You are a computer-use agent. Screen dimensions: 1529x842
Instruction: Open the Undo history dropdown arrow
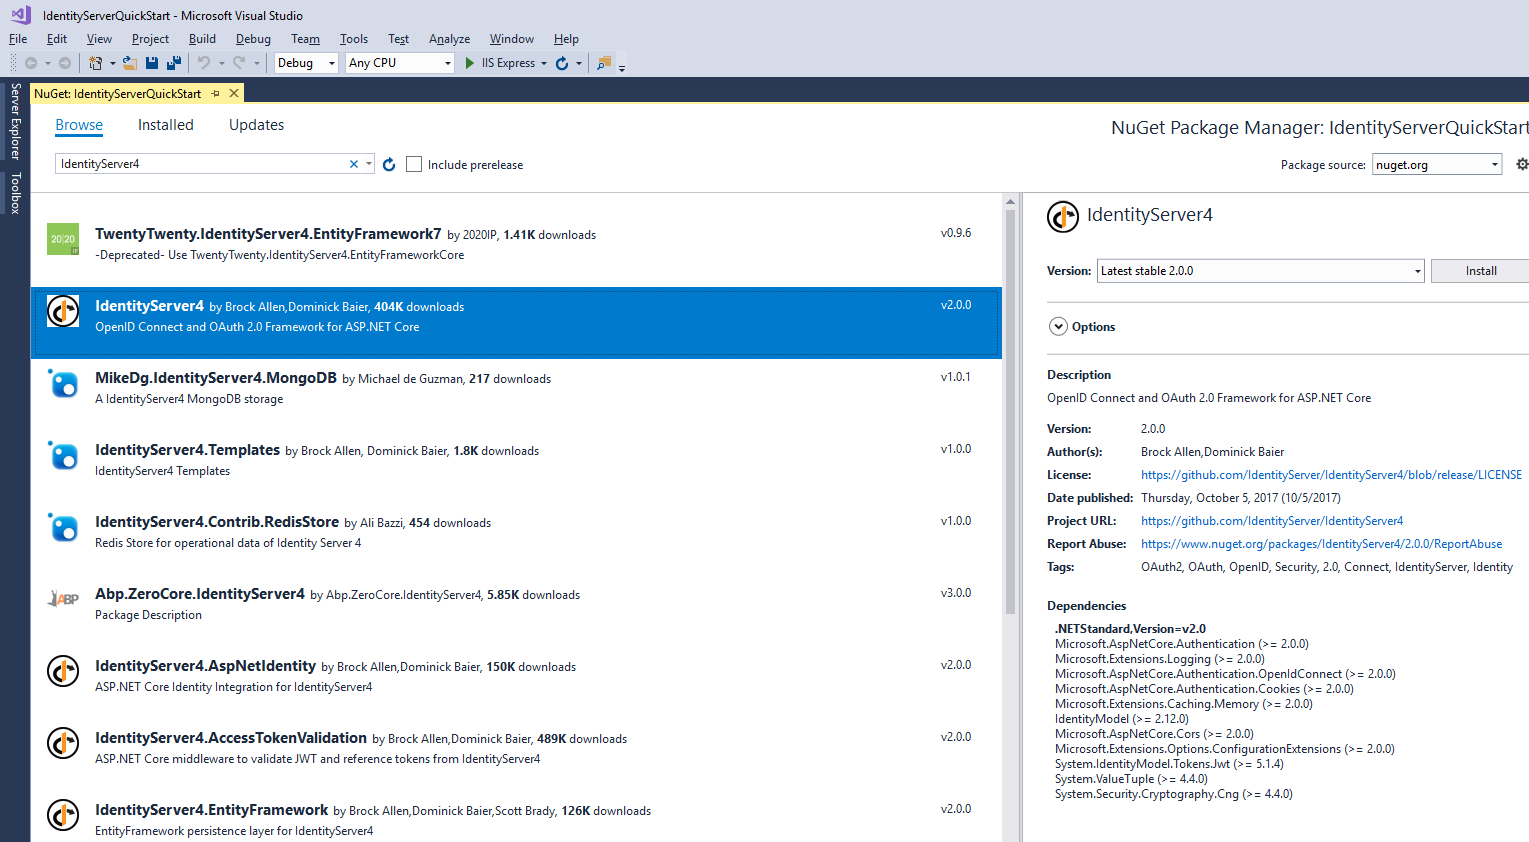pos(221,63)
